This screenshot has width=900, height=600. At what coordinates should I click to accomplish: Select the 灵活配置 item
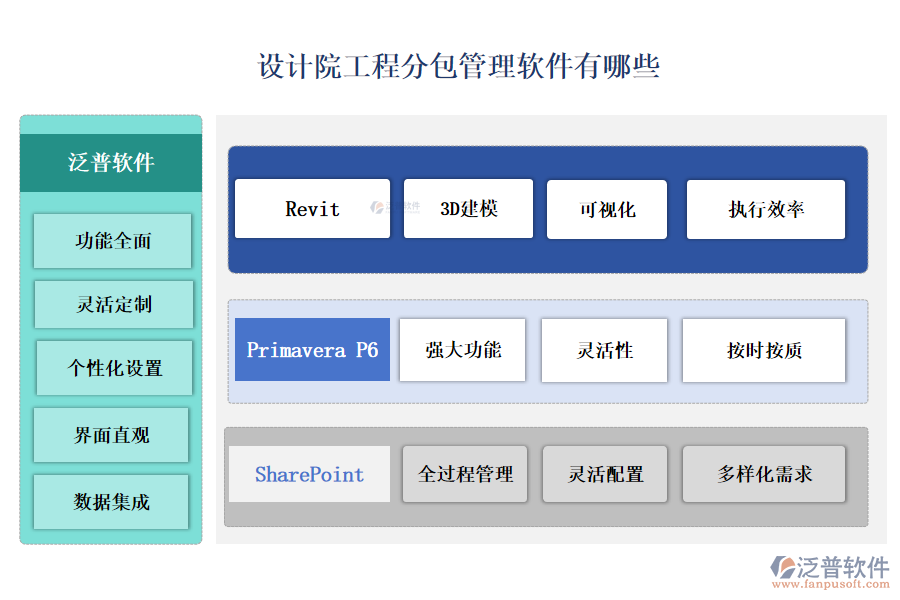click(x=605, y=474)
